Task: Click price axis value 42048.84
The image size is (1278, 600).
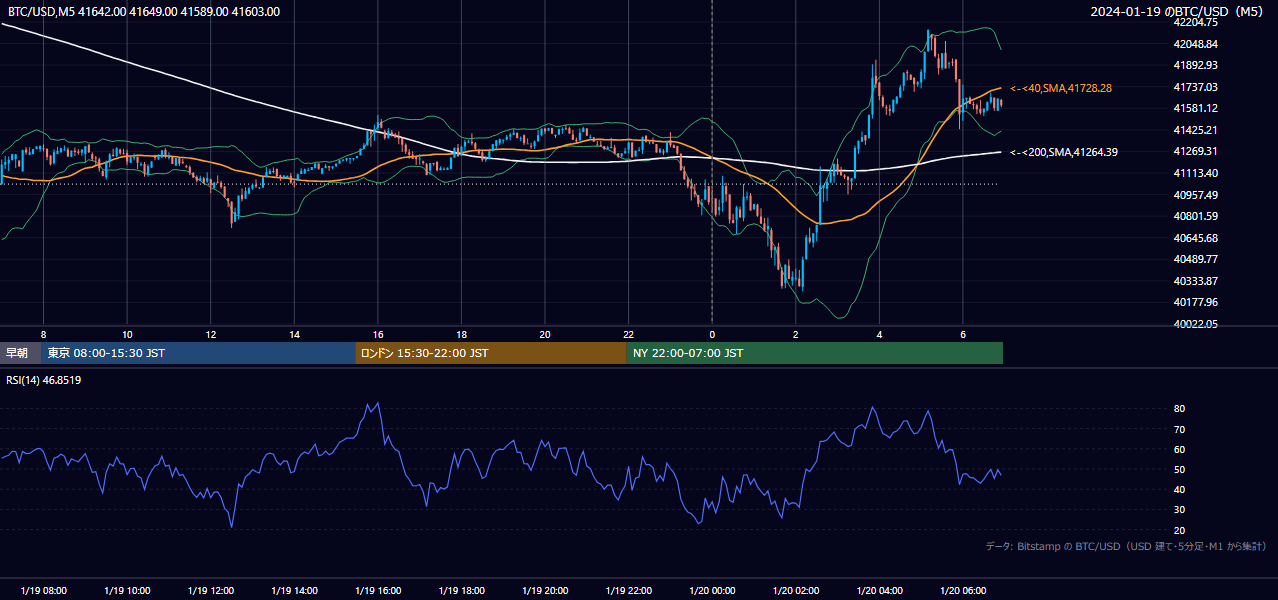Action: pos(1196,44)
